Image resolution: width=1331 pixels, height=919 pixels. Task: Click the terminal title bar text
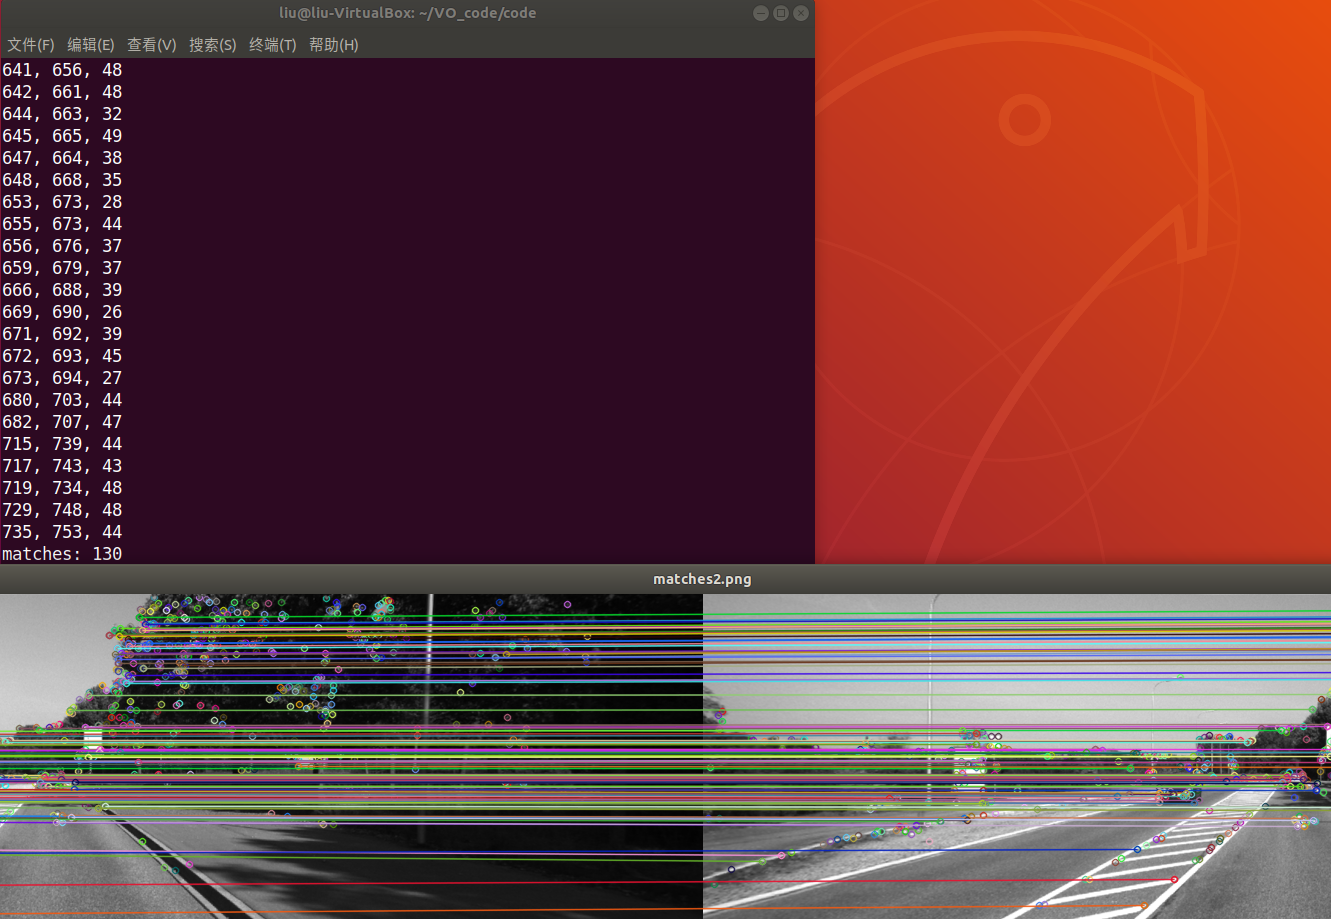(408, 12)
